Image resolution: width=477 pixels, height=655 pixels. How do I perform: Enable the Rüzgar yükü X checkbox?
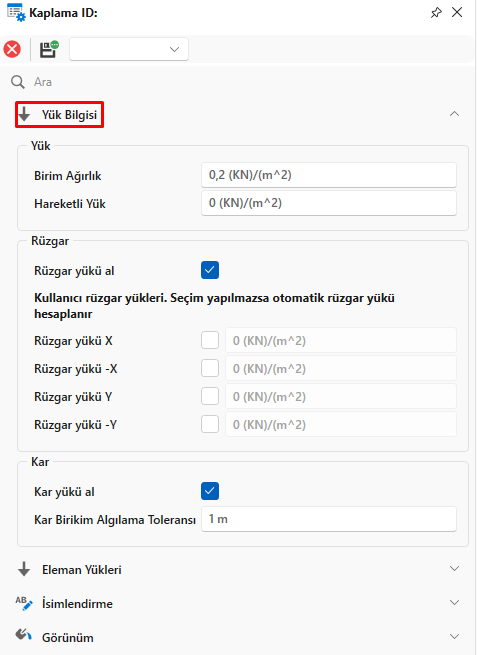[x=210, y=340]
